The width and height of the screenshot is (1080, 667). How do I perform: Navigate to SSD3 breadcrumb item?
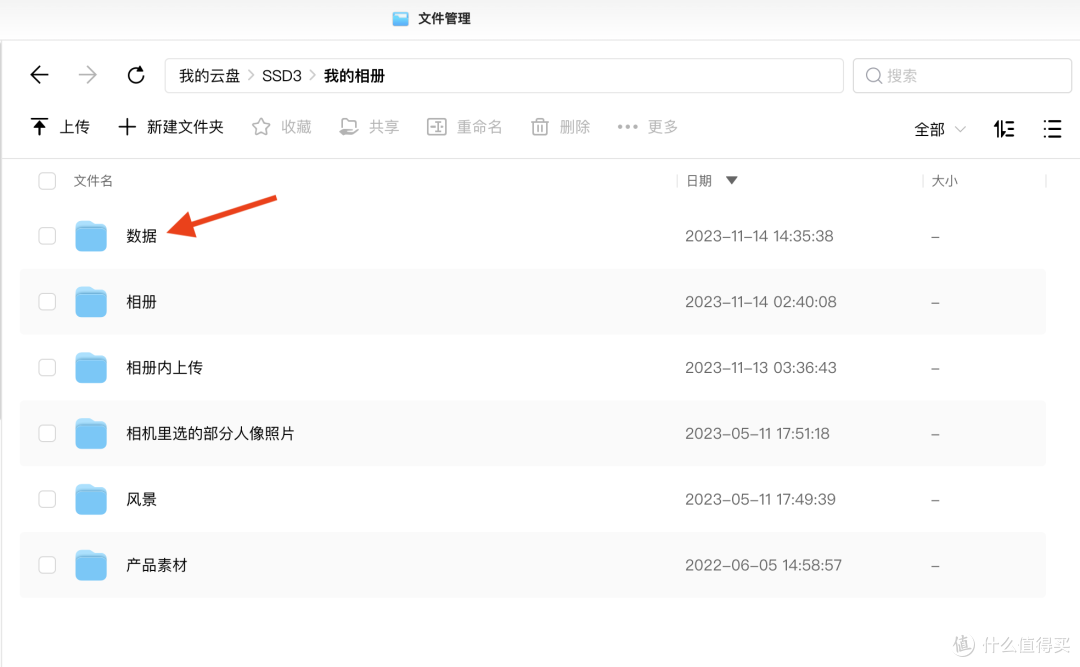tap(281, 76)
